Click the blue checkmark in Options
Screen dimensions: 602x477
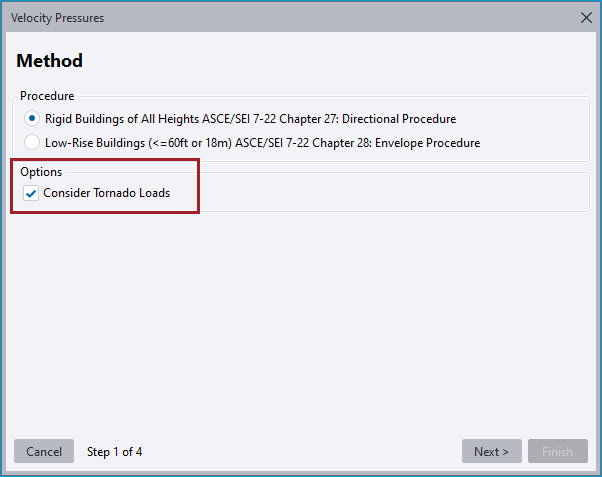(x=31, y=193)
